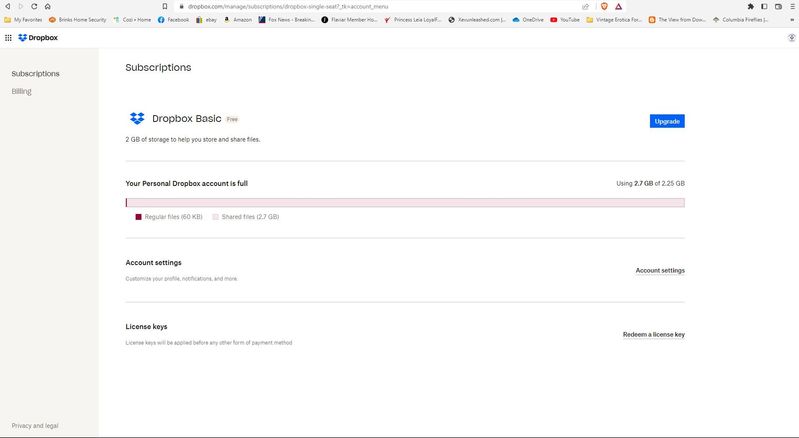Open the OneDrive bookmark
This screenshot has height=438, width=799.
528,20
